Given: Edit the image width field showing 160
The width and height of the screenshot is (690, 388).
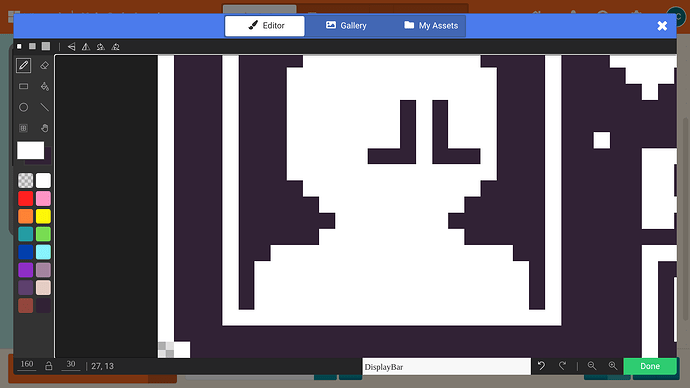Looking at the screenshot, I should (x=27, y=365).
